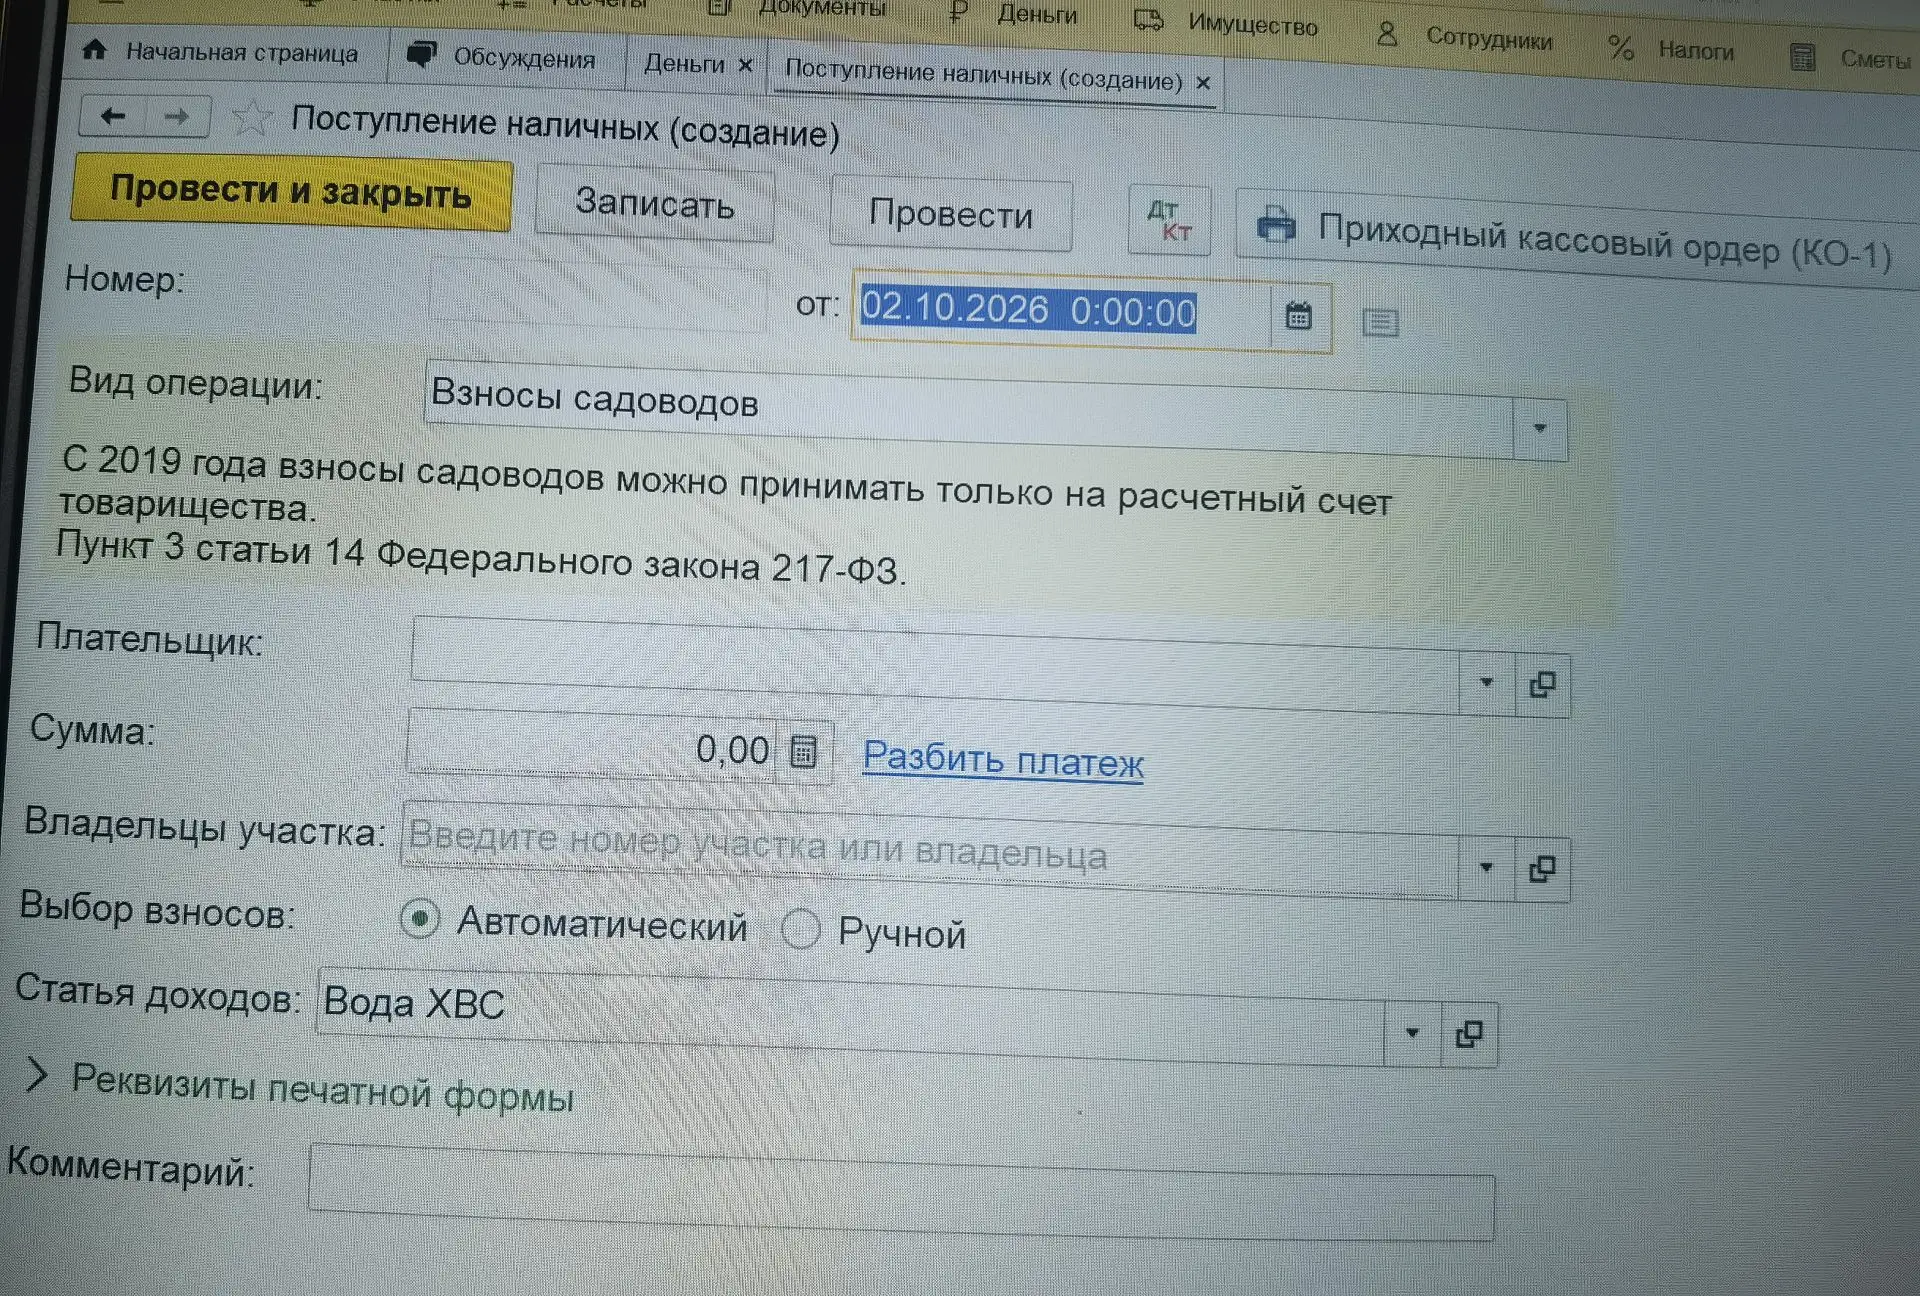1920x1296 pixels.
Task: Click the Номер input field
Action: coord(598,295)
